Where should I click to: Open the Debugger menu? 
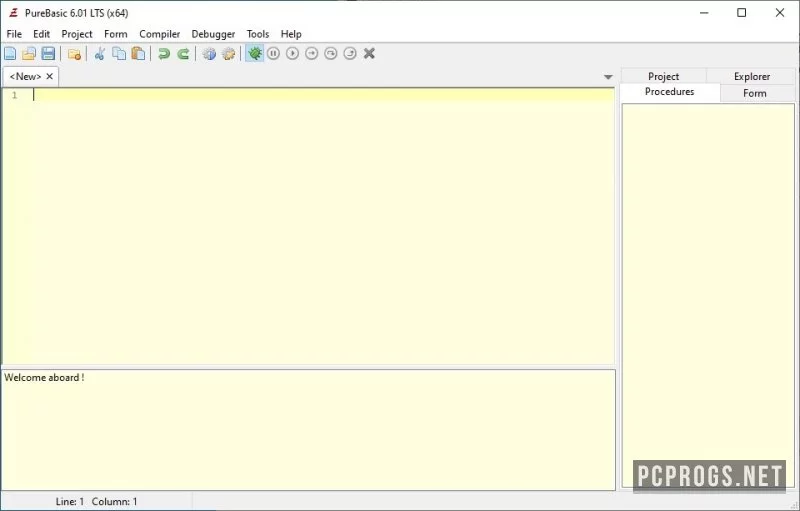pos(213,34)
